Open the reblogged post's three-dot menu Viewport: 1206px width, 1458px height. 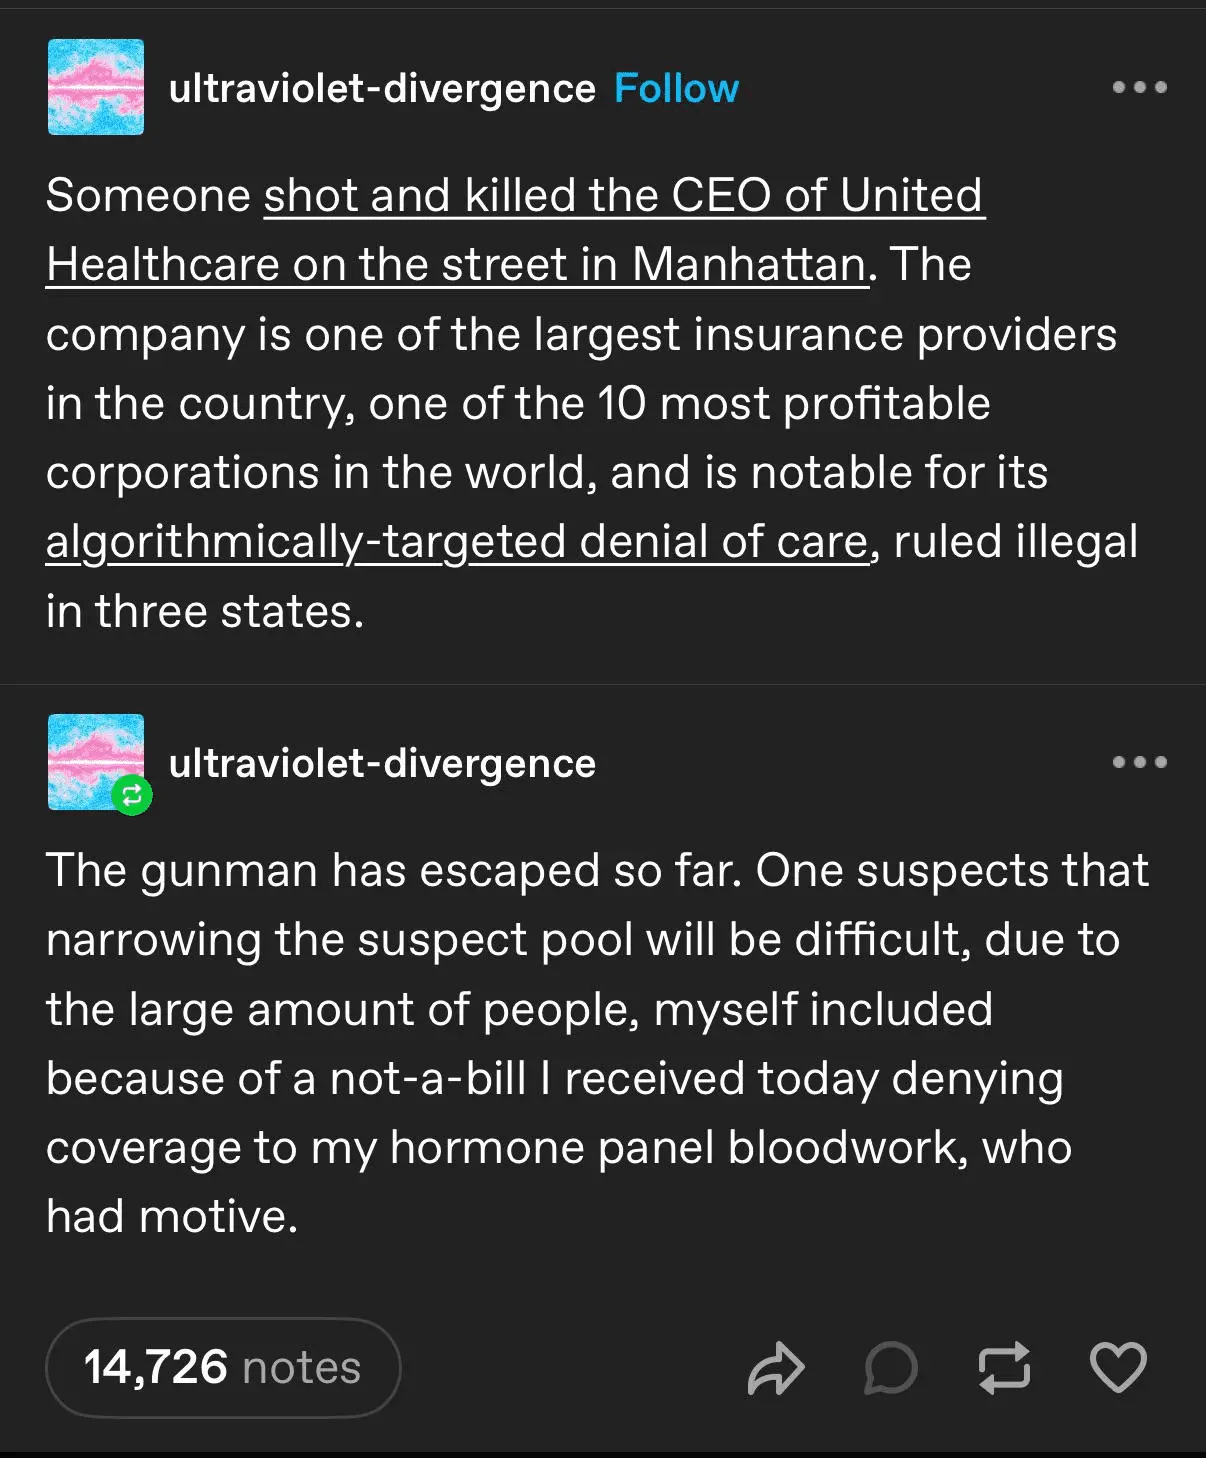pyautogui.click(x=1139, y=762)
